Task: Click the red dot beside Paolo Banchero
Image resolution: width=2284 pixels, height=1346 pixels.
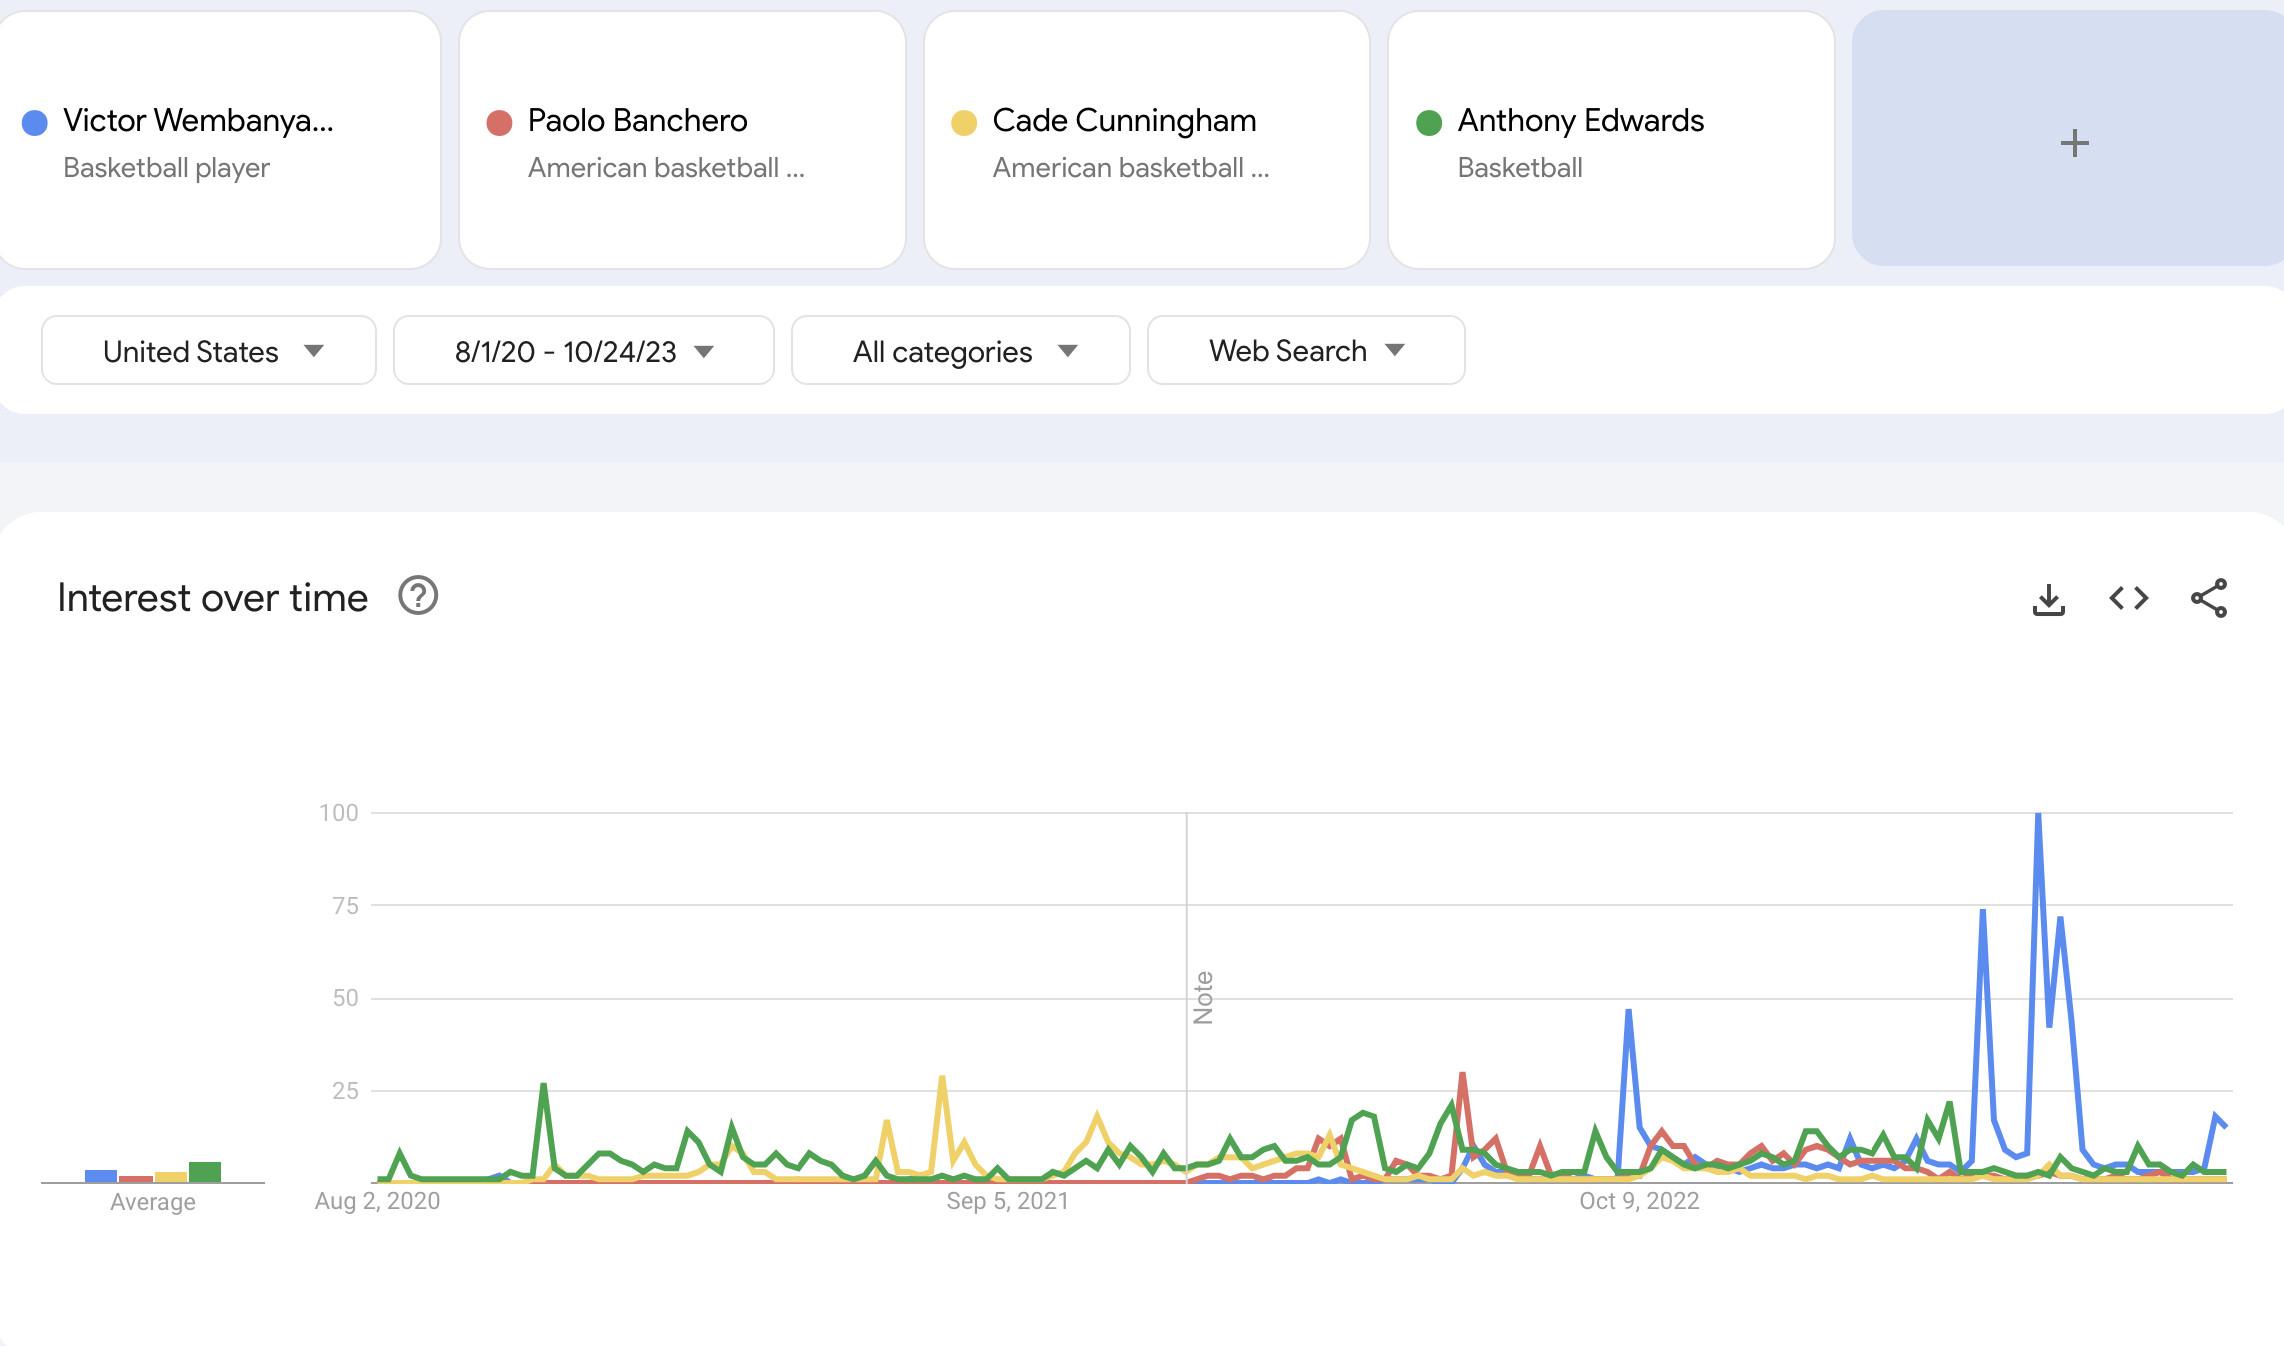Action: click(x=499, y=123)
